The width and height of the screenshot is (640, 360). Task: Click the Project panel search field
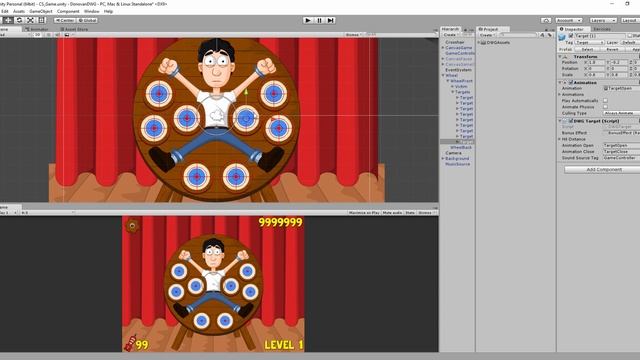coord(518,36)
